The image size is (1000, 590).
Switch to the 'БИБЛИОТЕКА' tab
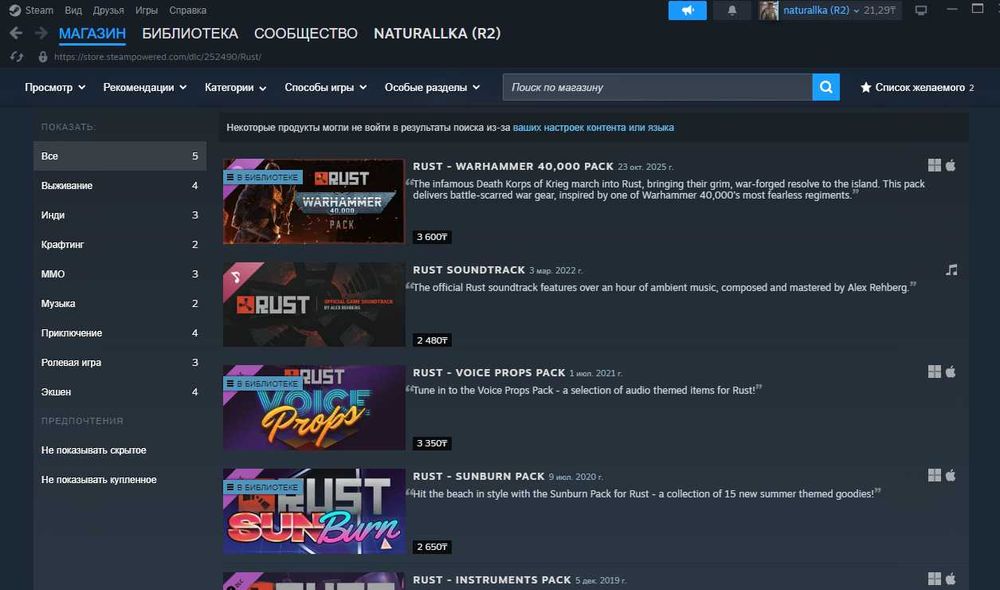[x=190, y=33]
